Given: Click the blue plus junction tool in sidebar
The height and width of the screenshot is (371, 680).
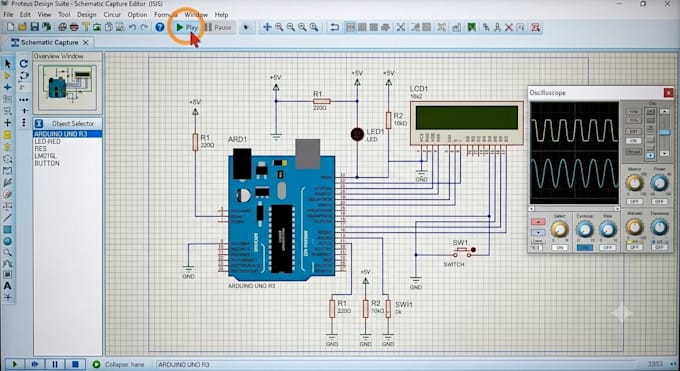Looking at the screenshot, I should 7,87.
